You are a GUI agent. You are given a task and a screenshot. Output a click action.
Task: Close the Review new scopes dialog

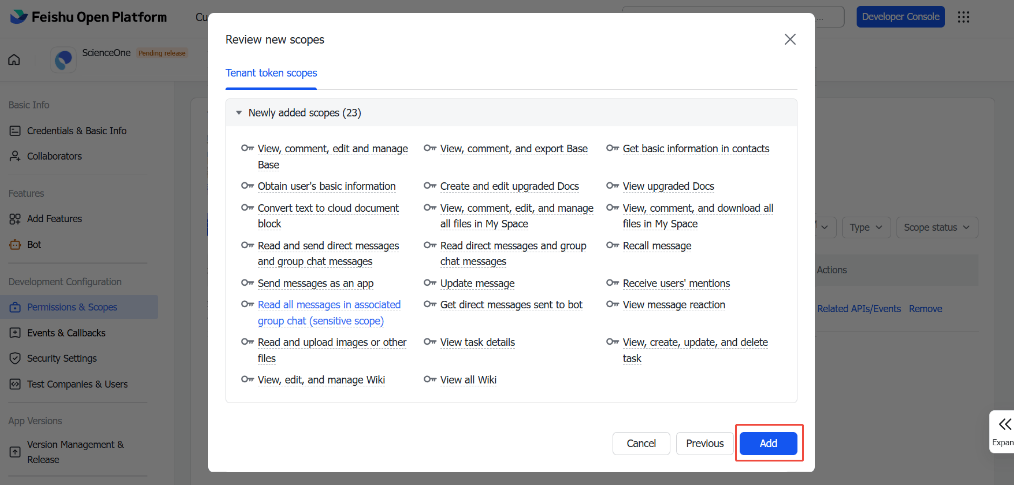[790, 39]
